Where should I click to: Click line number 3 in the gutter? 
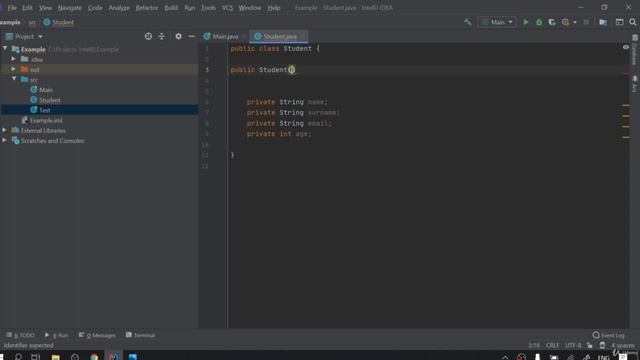207,70
